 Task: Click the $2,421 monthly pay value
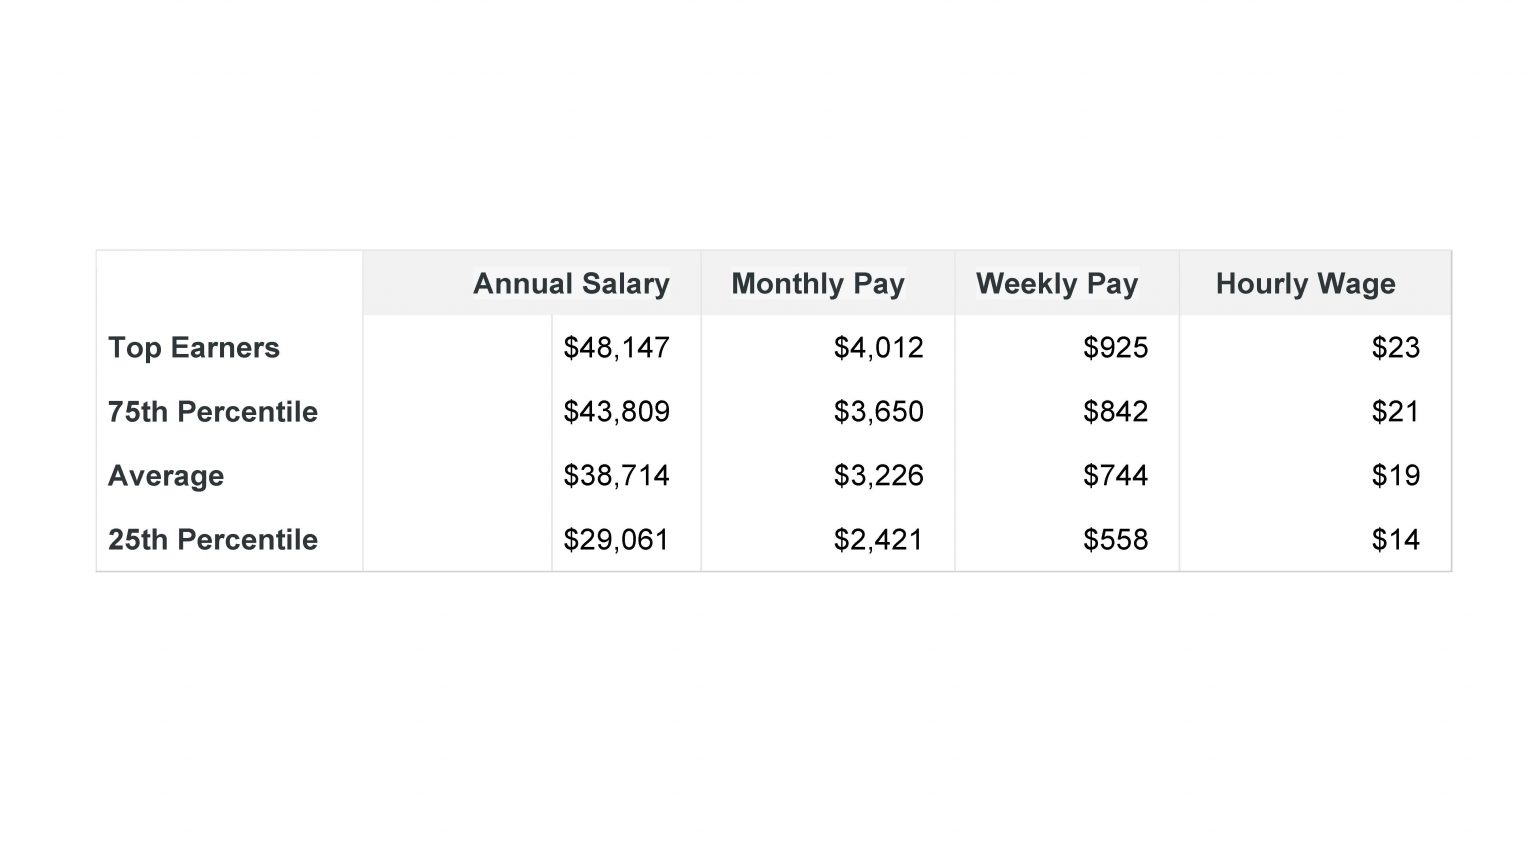coord(878,540)
